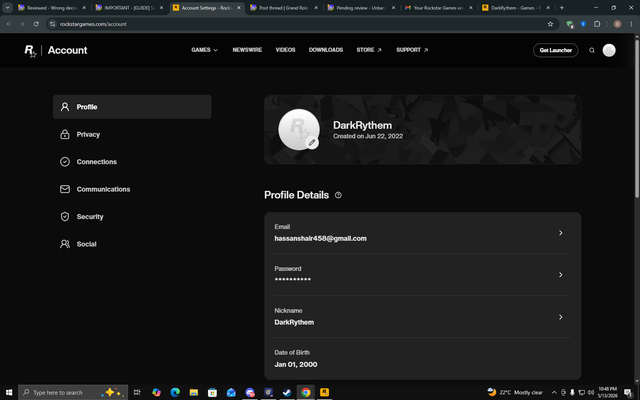Viewport: 640px width, 400px height.
Task: Open the notification center icon
Action: click(629, 392)
